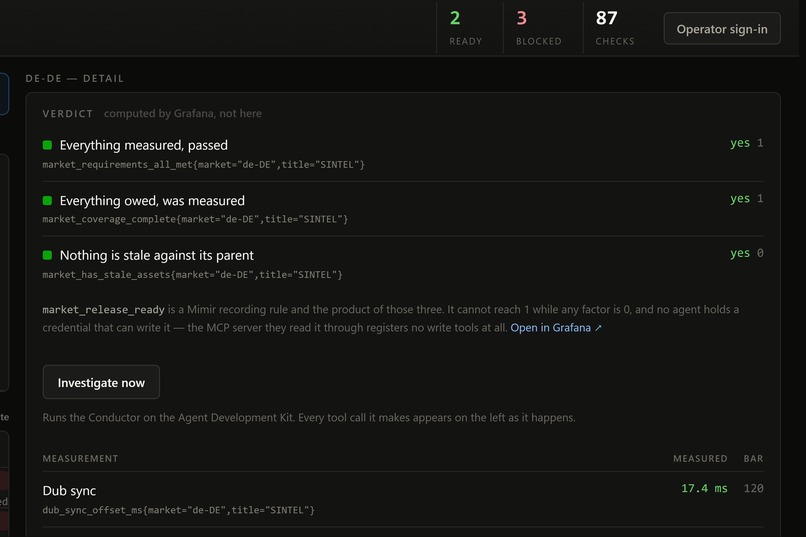This screenshot has height=537, width=806.
Task: Click computed by Grafana, not here note
Action: click(x=182, y=113)
